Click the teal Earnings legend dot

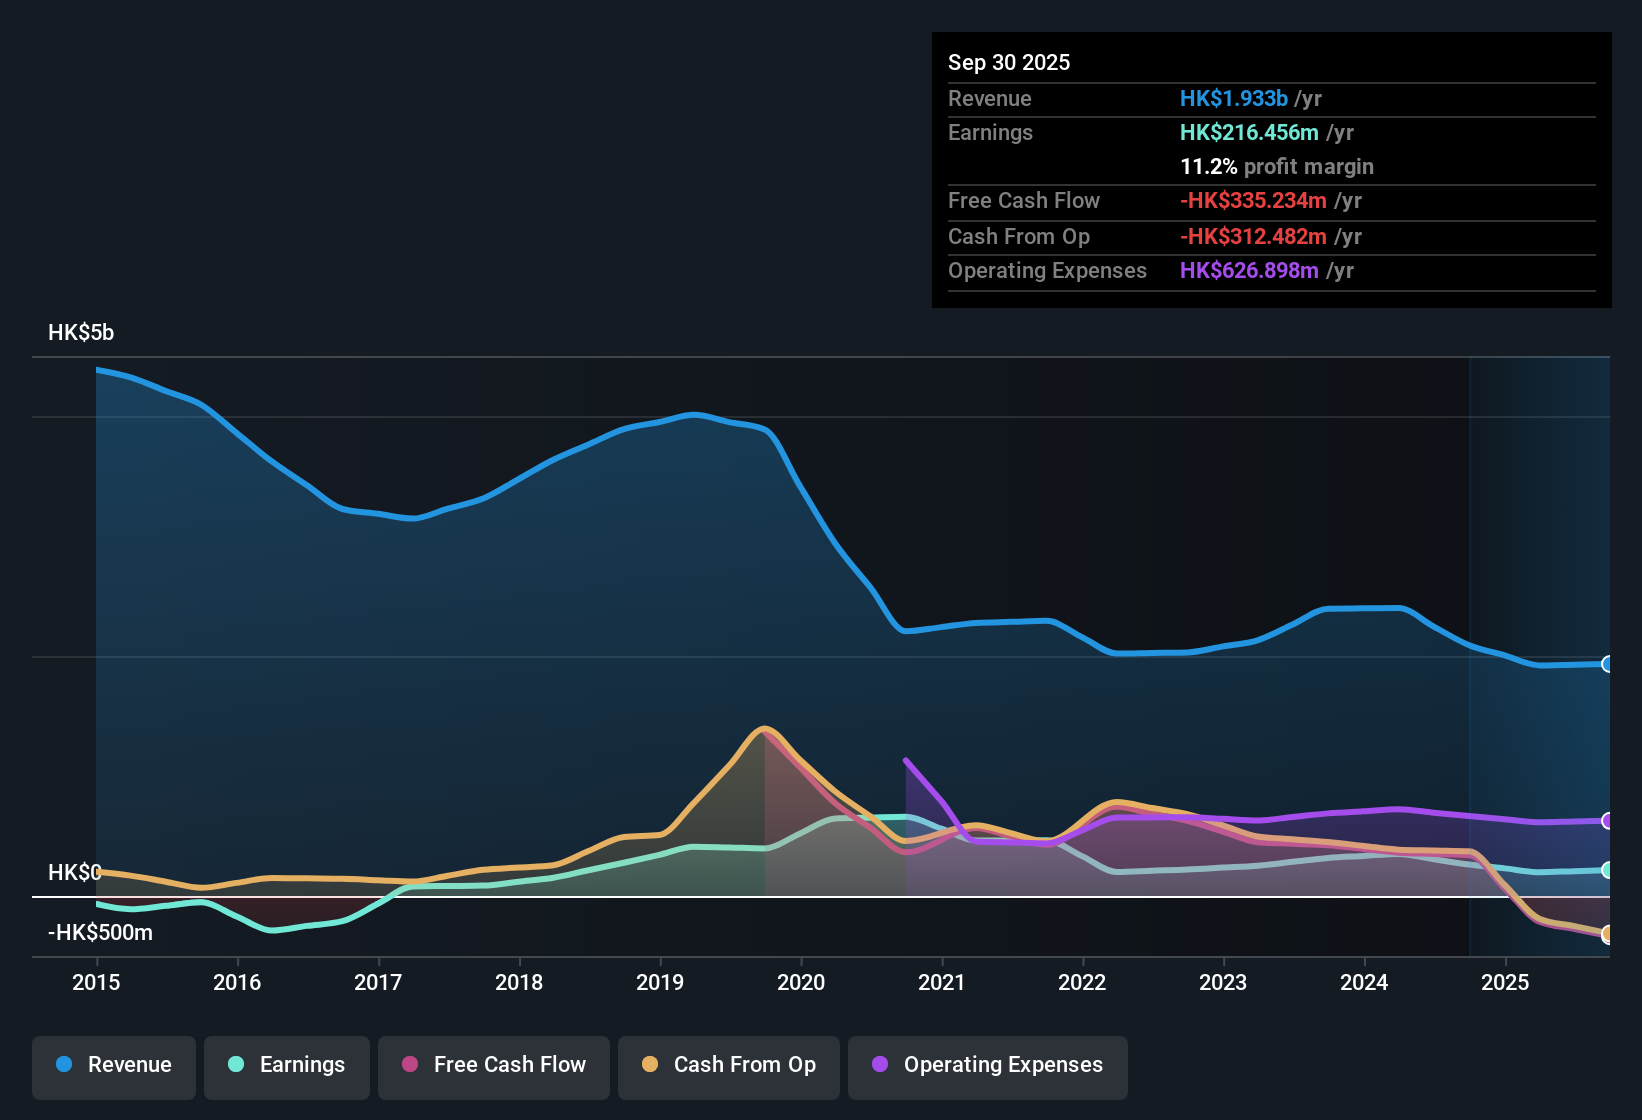236,1065
